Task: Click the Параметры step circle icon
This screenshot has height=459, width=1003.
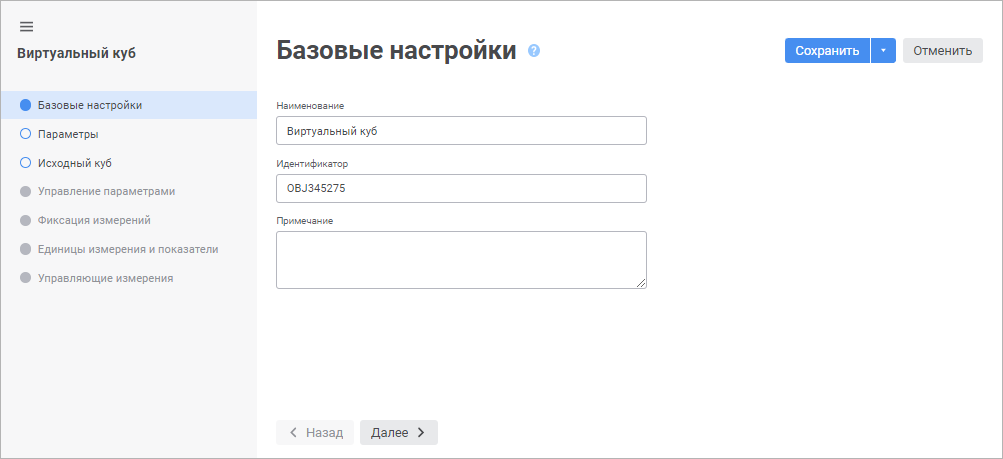Action: (x=26, y=133)
